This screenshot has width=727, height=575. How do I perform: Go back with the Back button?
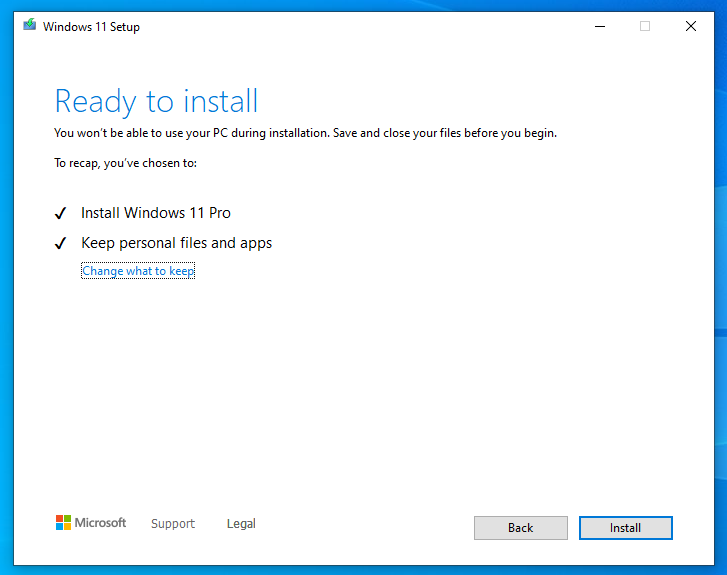[521, 528]
